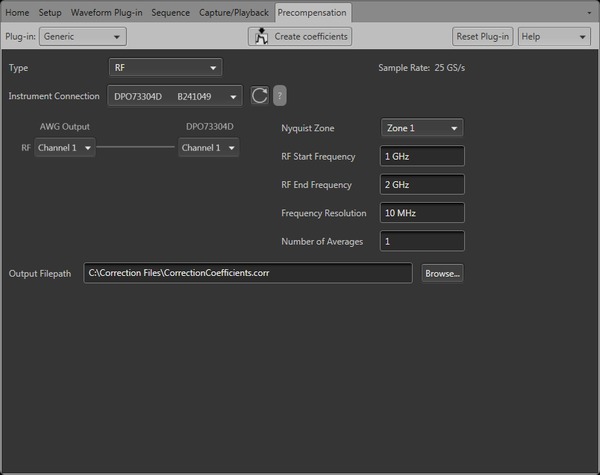
Task: Open the Capture/Playback tab
Action: point(234,12)
